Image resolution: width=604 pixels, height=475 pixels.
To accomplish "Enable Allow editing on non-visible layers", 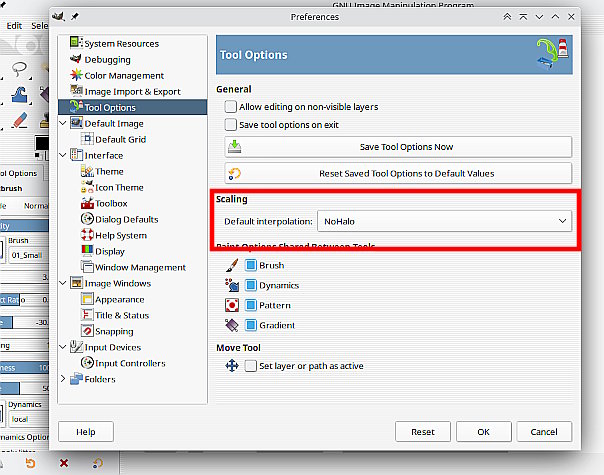I will [230, 106].
